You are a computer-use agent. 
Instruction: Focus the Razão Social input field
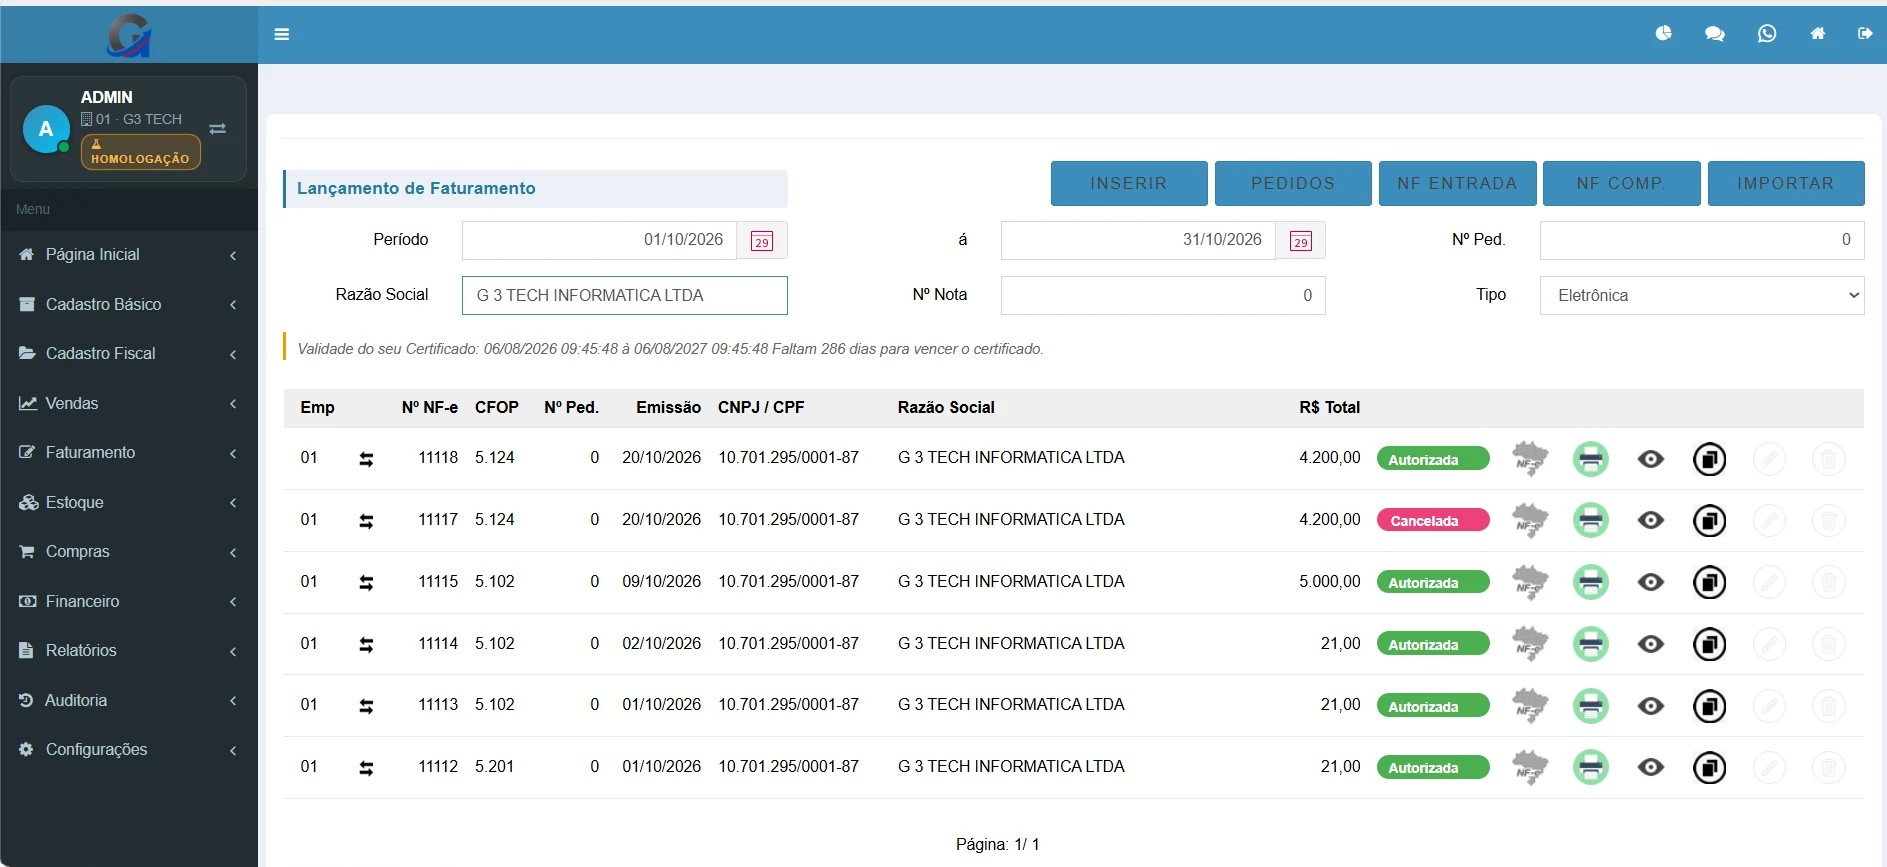[x=625, y=295]
